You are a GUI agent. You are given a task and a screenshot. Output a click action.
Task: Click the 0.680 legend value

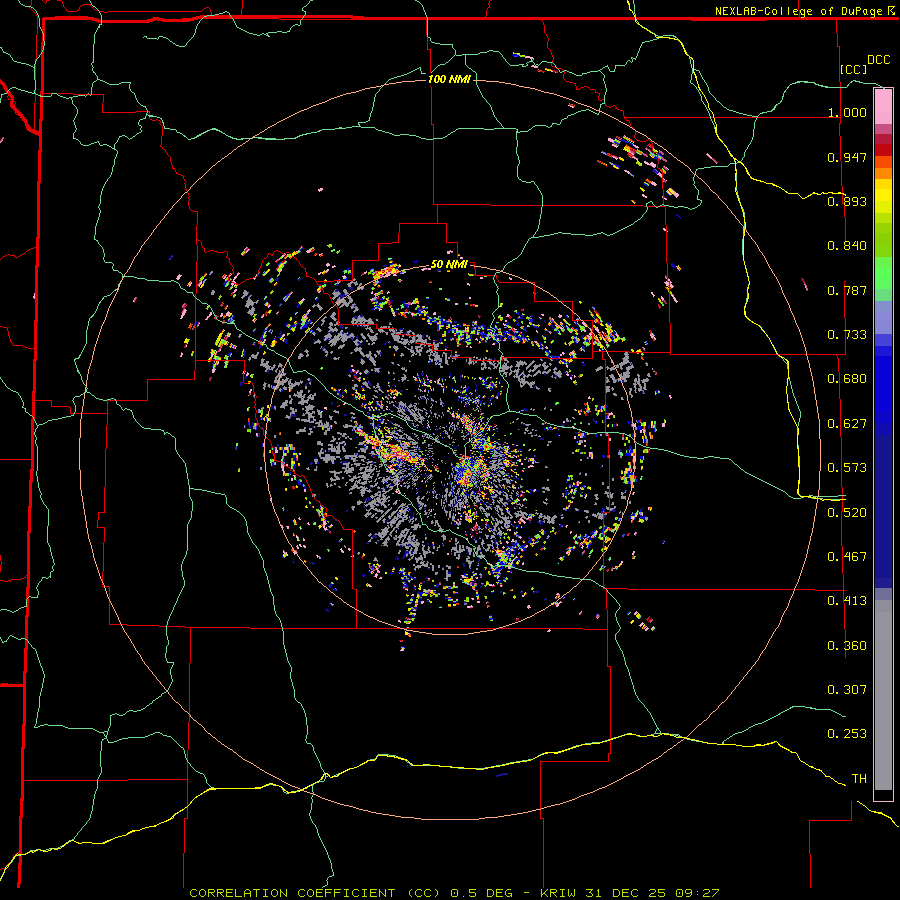click(847, 379)
